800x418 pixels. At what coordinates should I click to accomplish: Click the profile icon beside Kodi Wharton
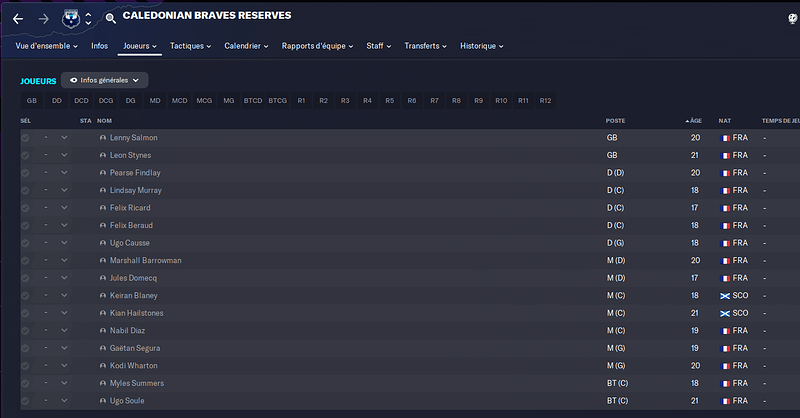(x=103, y=365)
